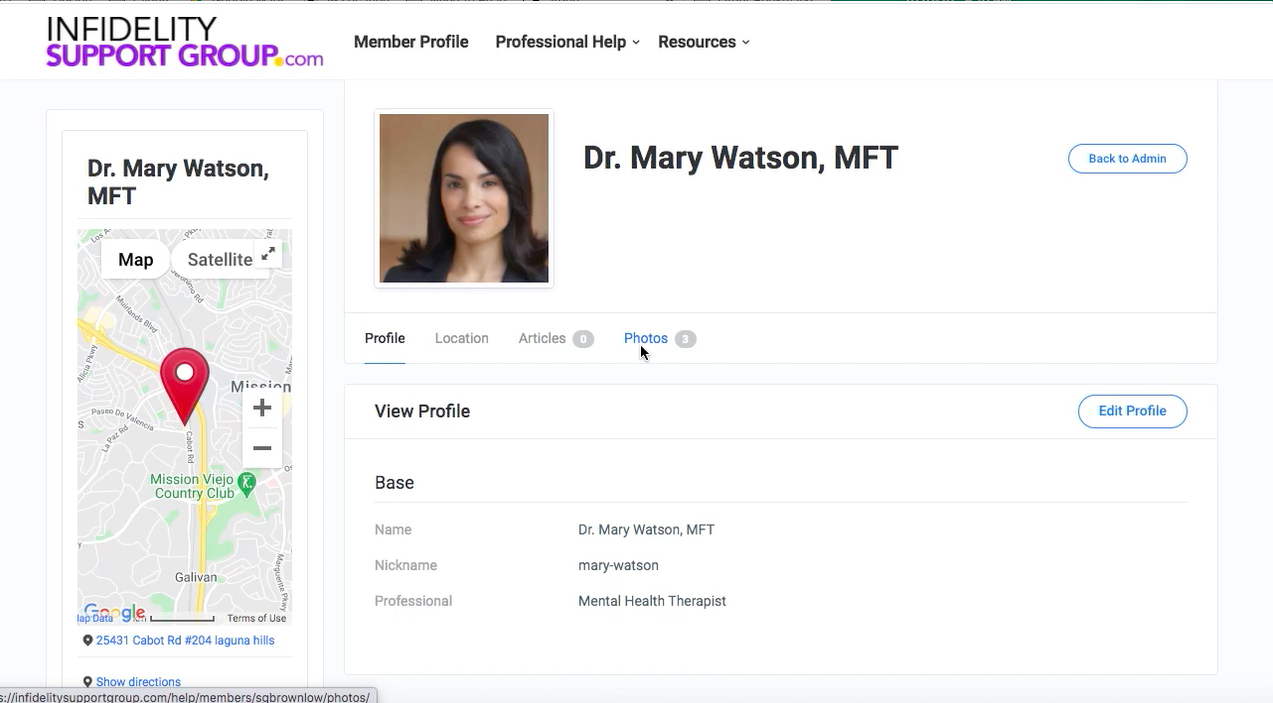This screenshot has height=703, width=1273.
Task: Click the Edit Profile button
Action: [x=1132, y=411]
